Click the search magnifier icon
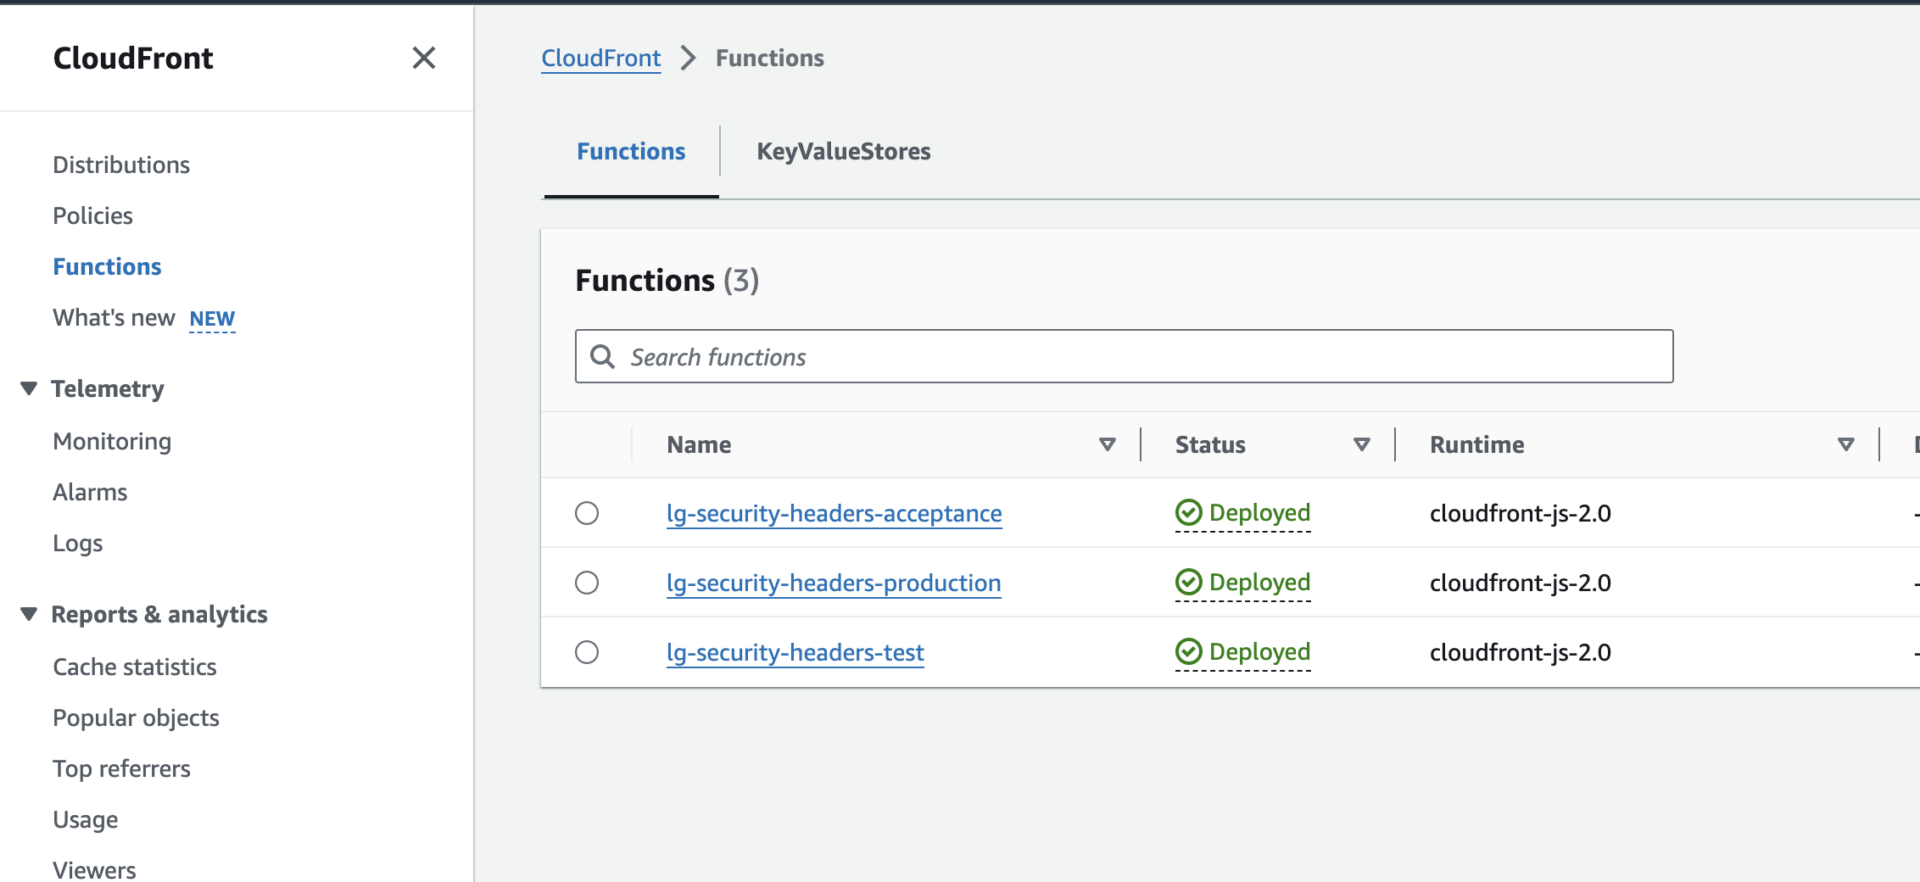Screen dimensions: 1920x882 [x=602, y=357]
